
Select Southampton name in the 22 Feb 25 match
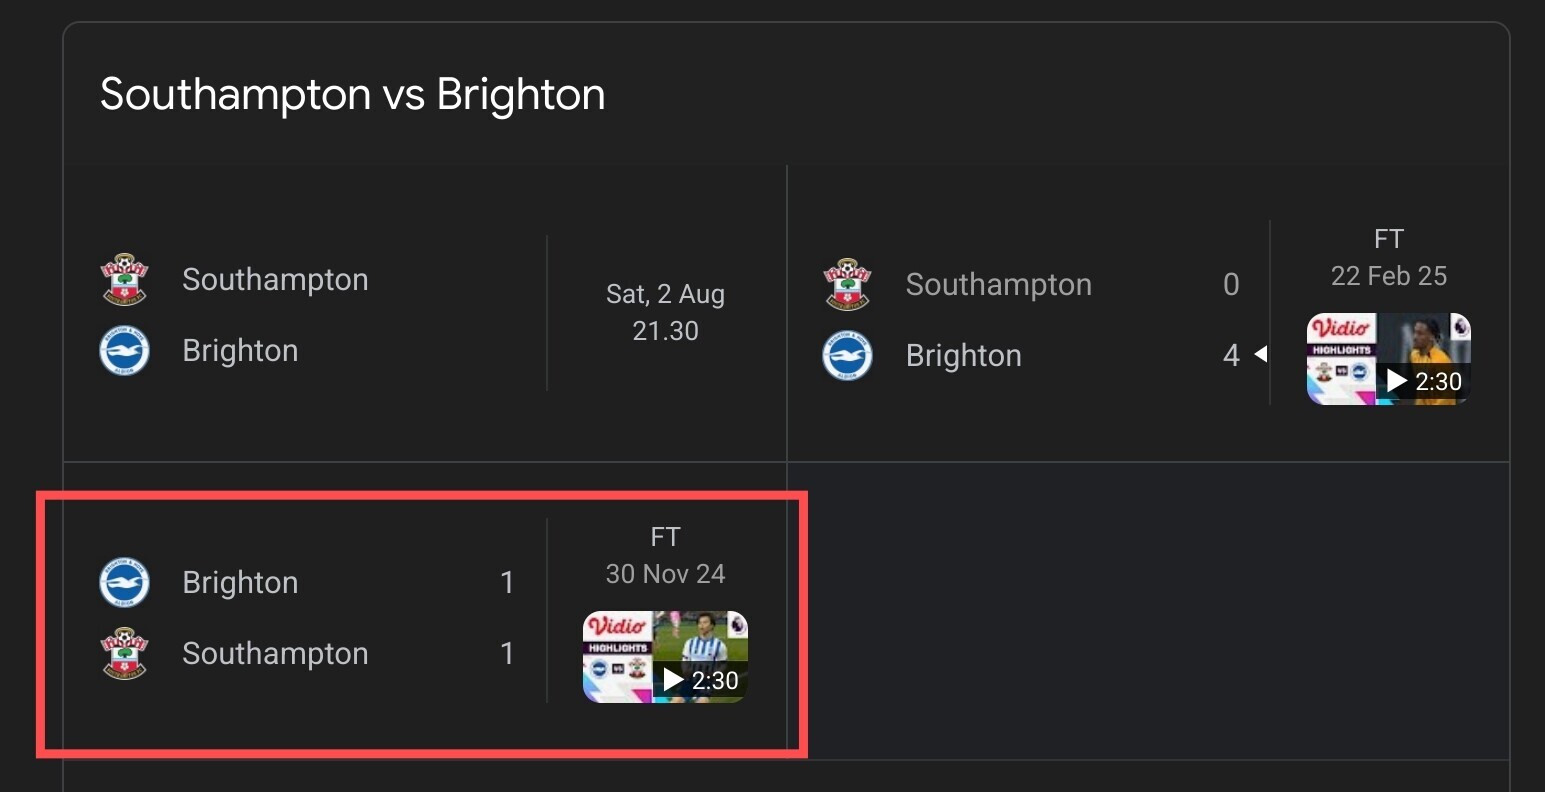[x=998, y=284]
